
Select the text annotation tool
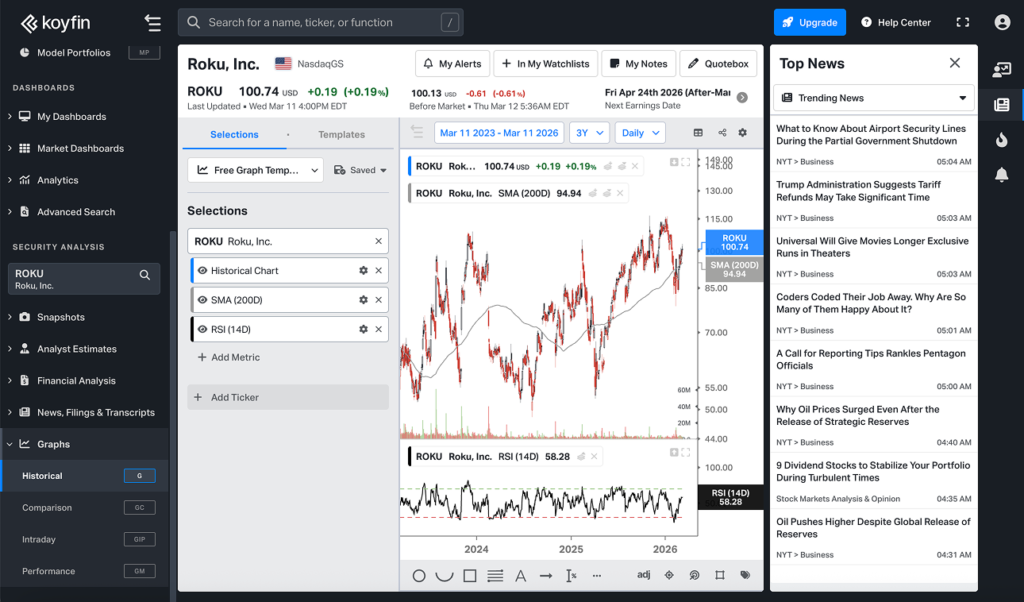(x=520, y=576)
